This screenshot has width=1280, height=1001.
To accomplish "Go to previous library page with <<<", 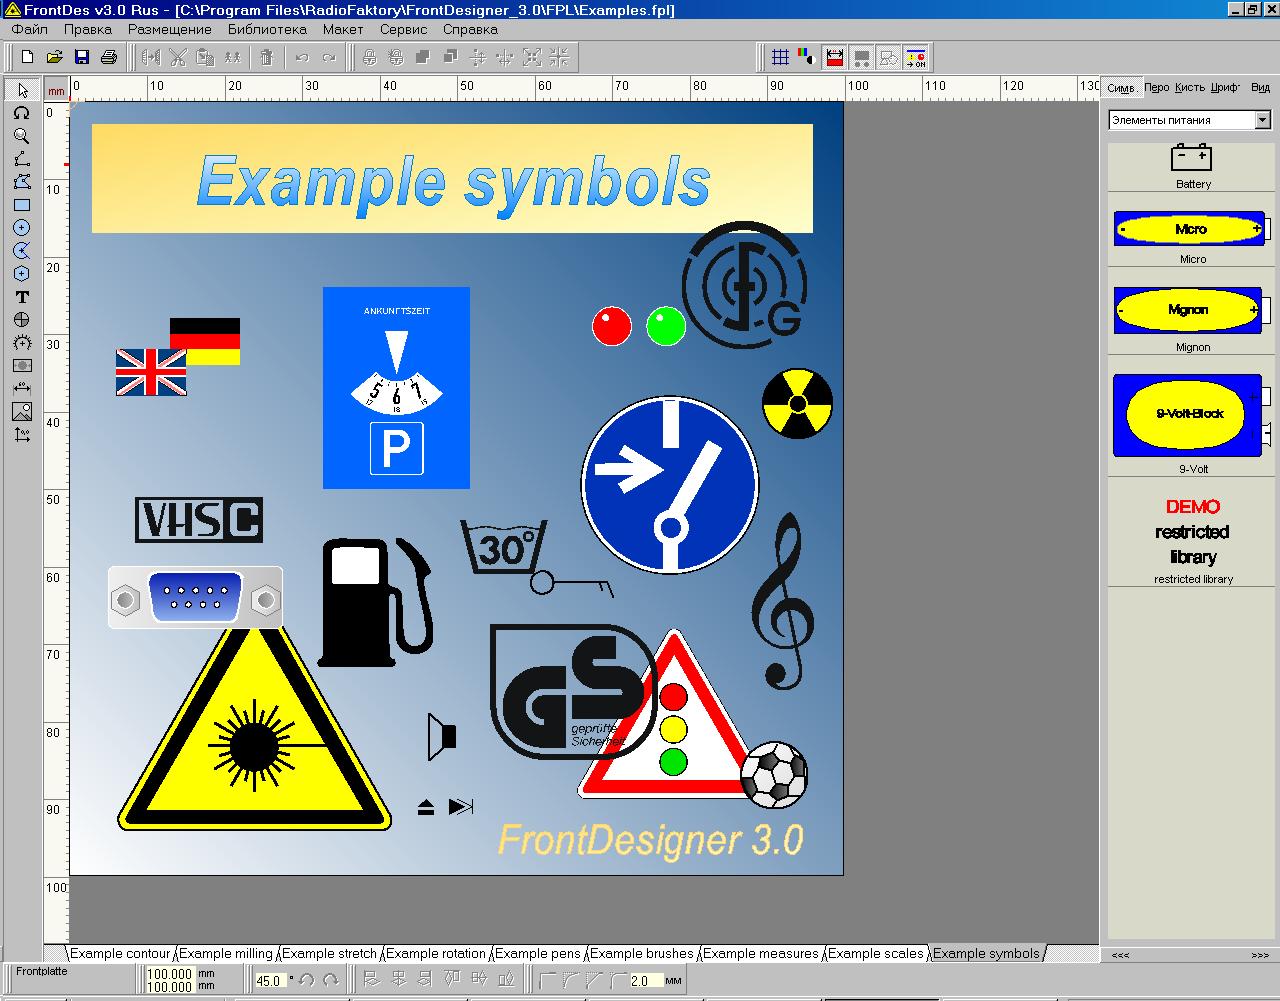I will coord(1121,956).
